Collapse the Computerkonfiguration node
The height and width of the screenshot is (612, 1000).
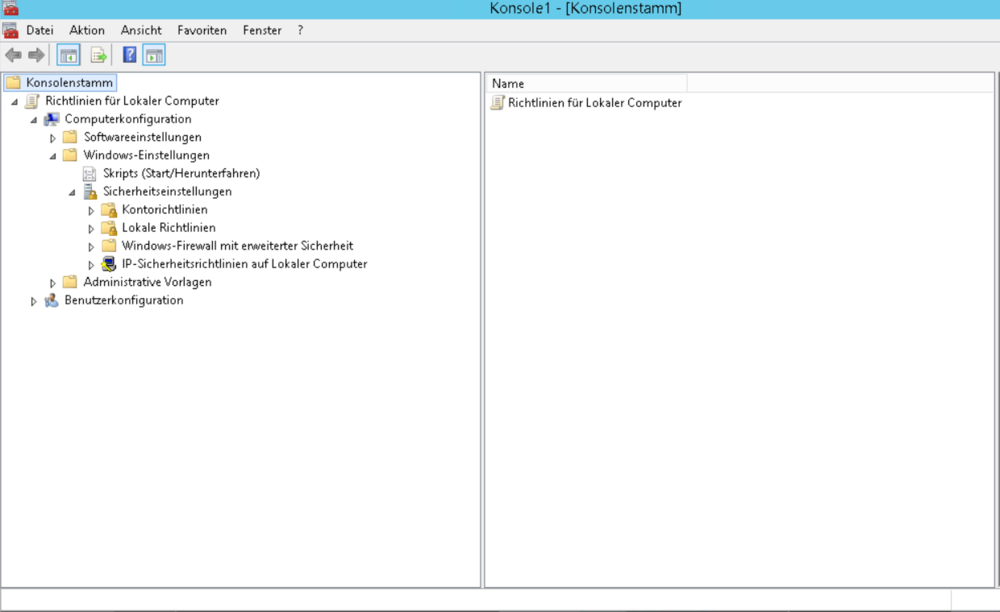[x=34, y=120]
